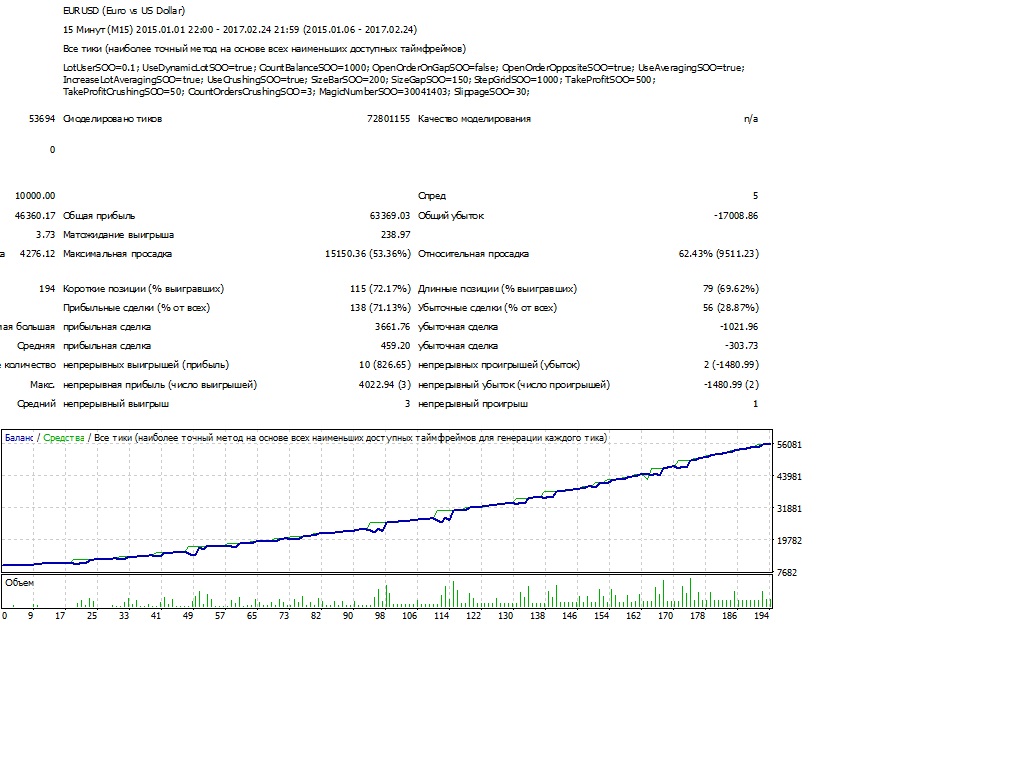The height and width of the screenshot is (768, 1024).
Task: Select the modelling quality value n/a
Action: [x=751, y=119]
